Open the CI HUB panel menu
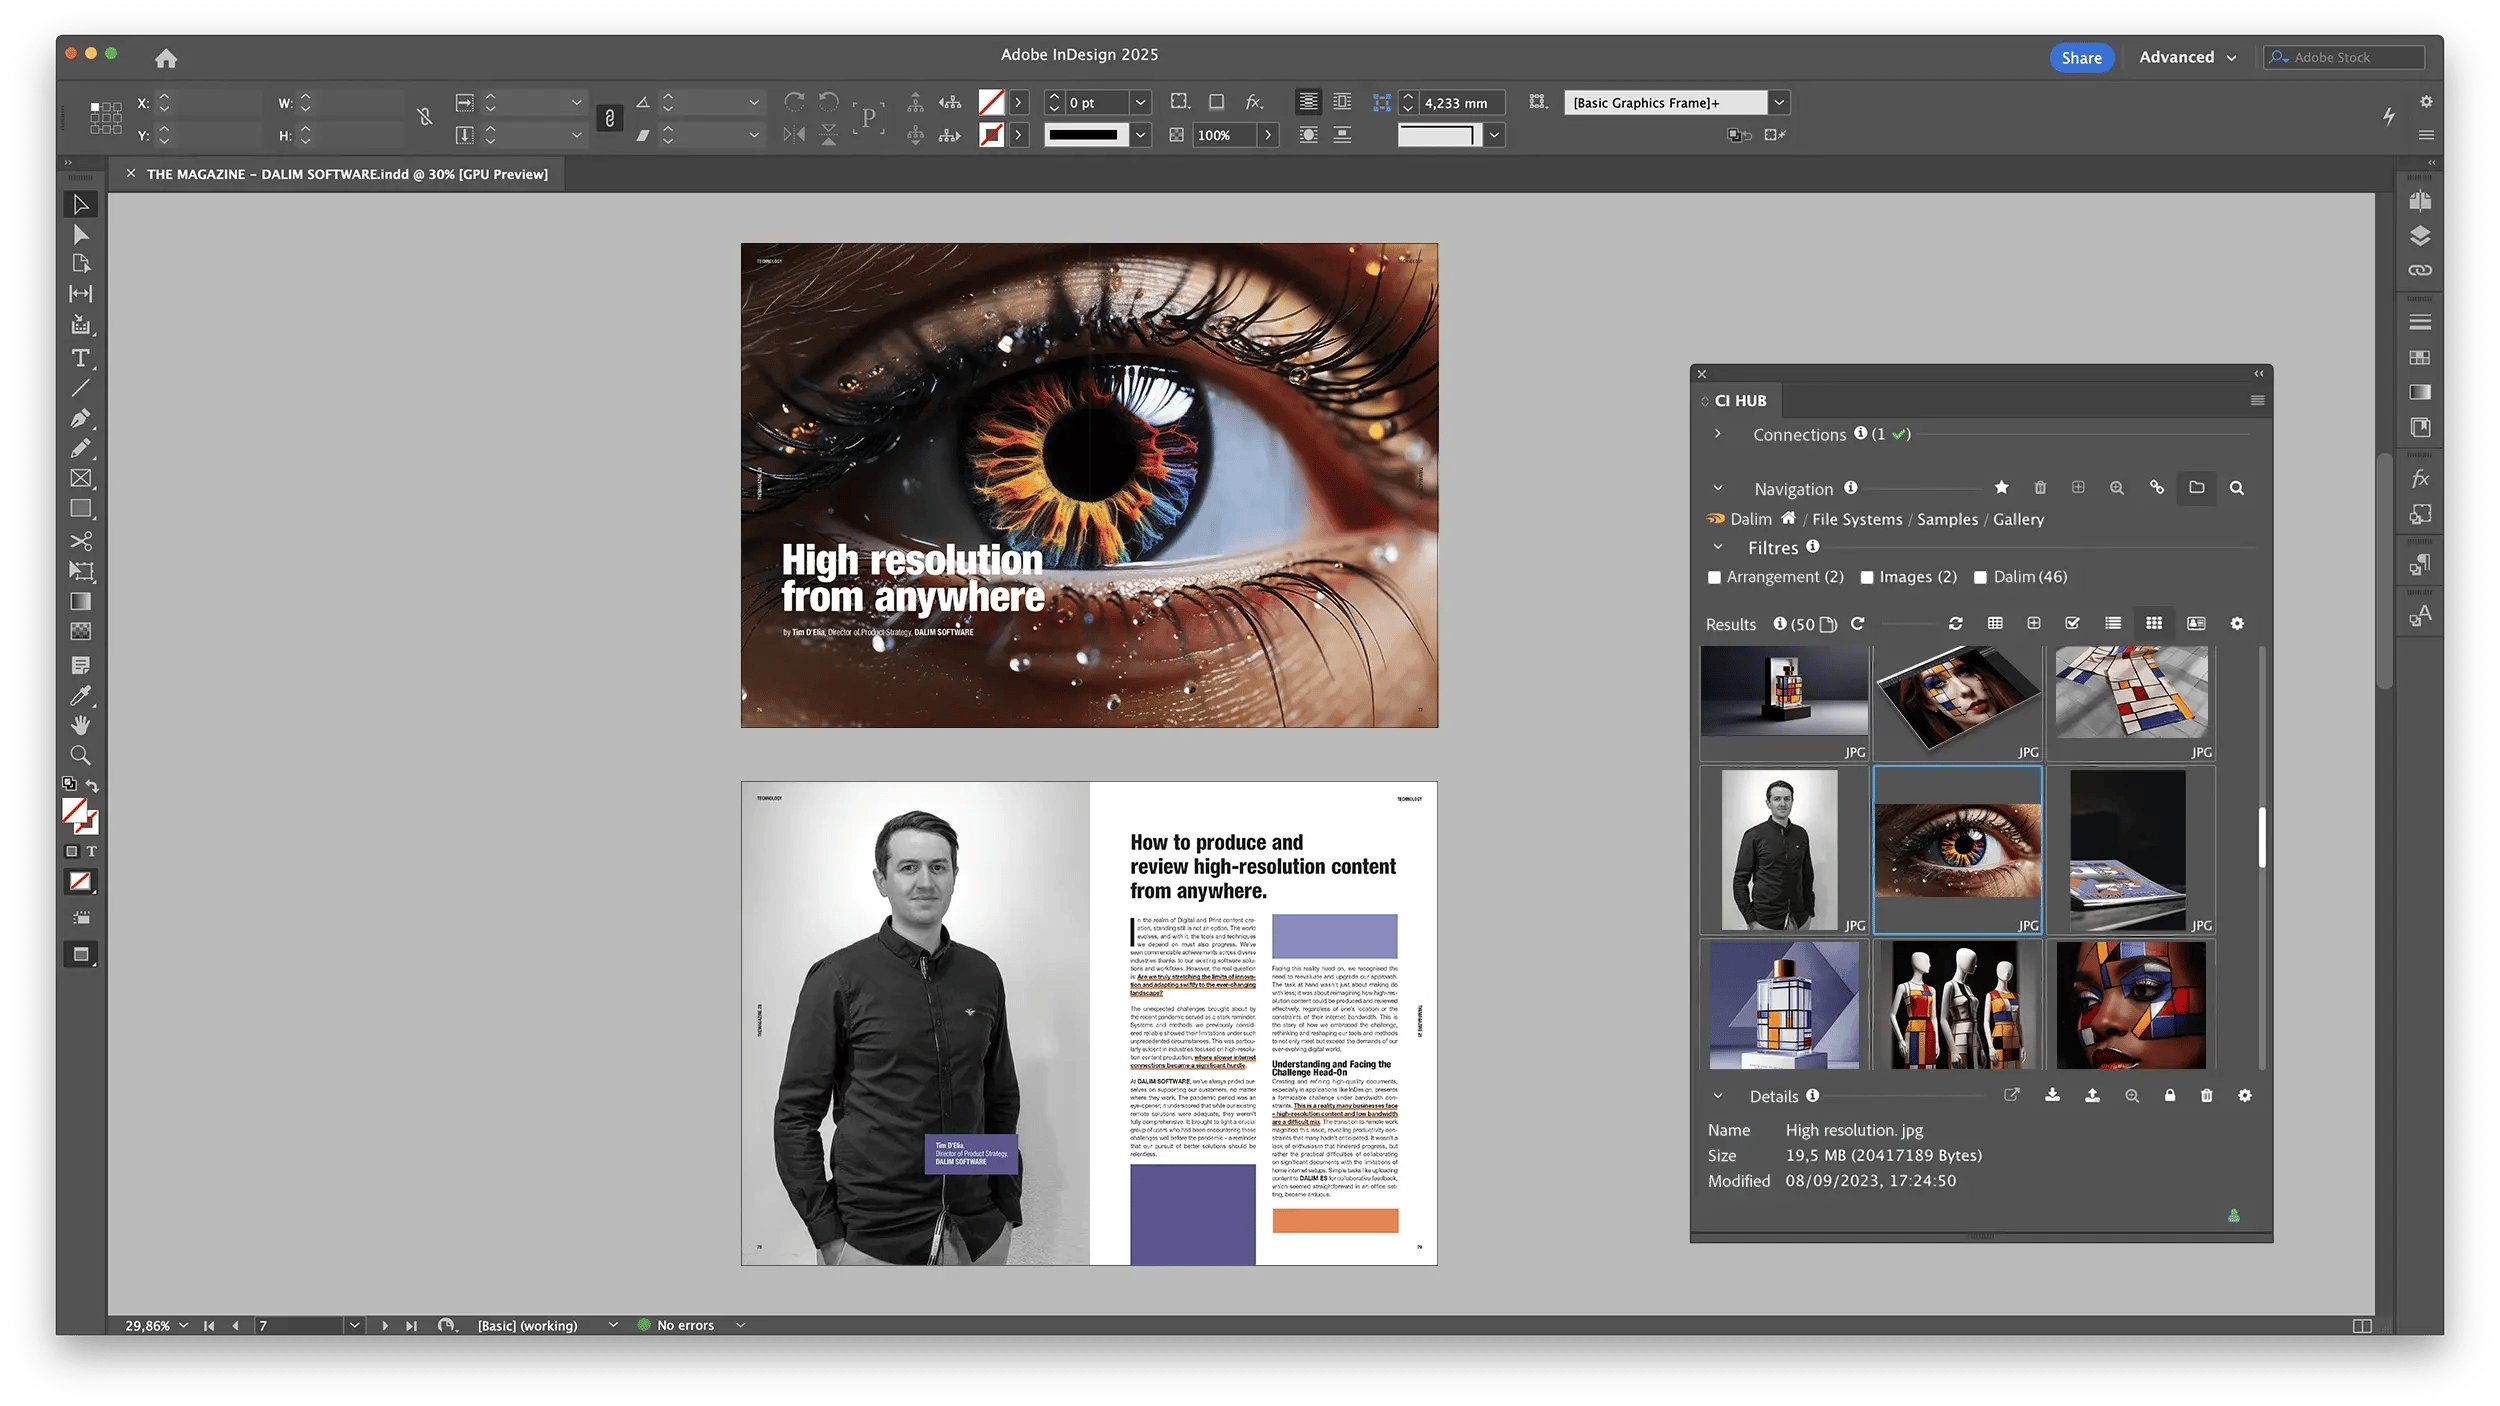Screen dimensions: 2500x1406 pos(2257,401)
